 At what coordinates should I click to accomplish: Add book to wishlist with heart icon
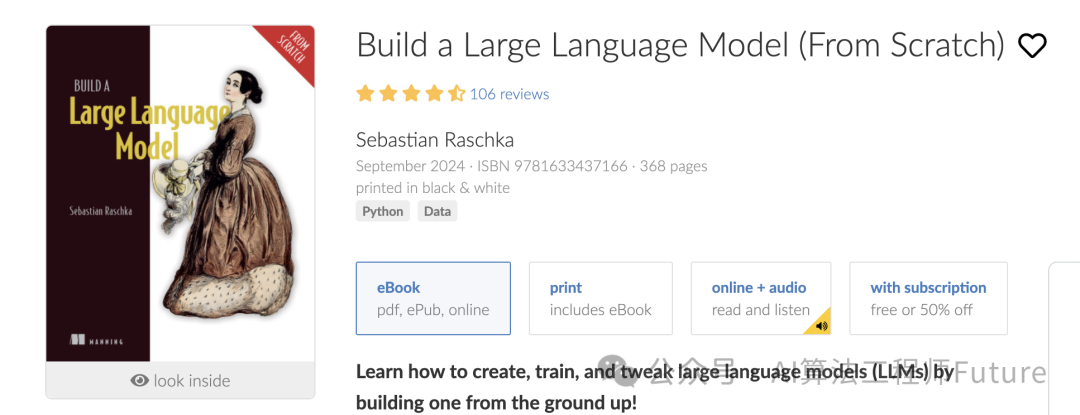click(x=1032, y=46)
